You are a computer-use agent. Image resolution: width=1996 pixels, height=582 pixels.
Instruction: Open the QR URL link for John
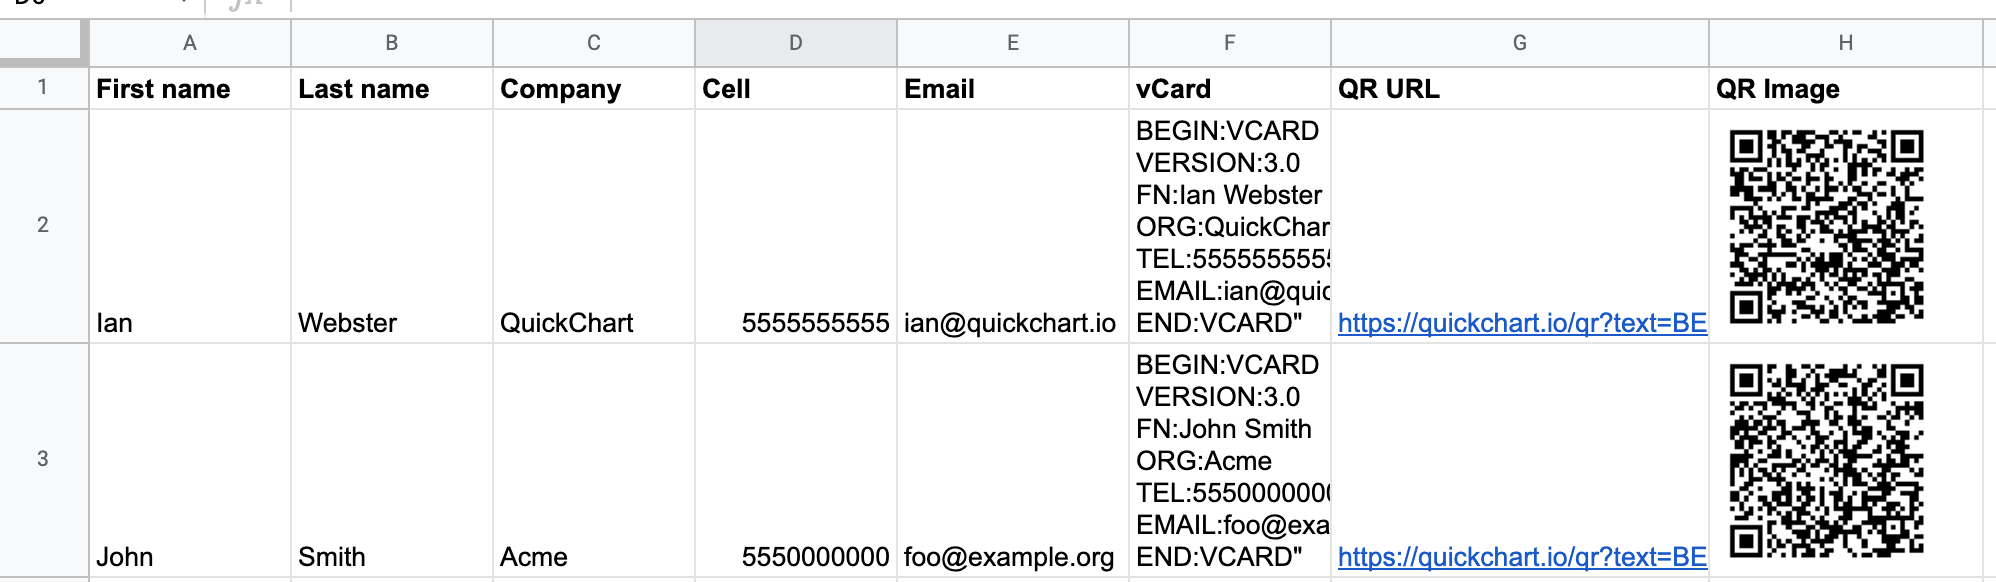coord(1522,557)
